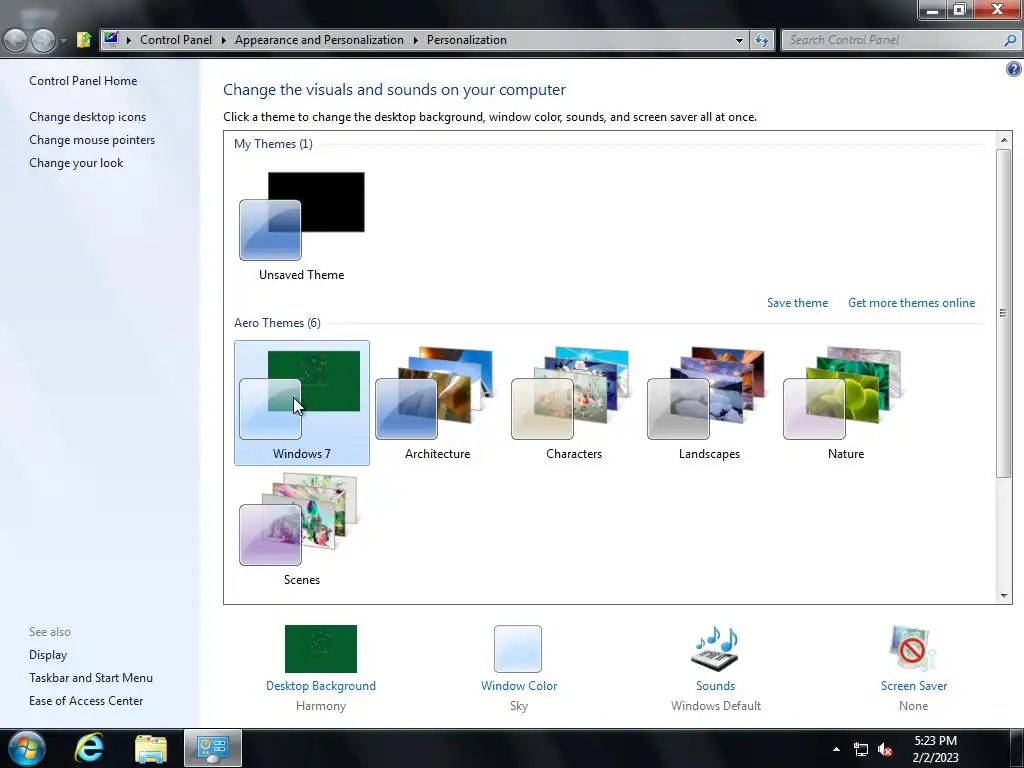Click the Help question mark icon

[1014, 69]
